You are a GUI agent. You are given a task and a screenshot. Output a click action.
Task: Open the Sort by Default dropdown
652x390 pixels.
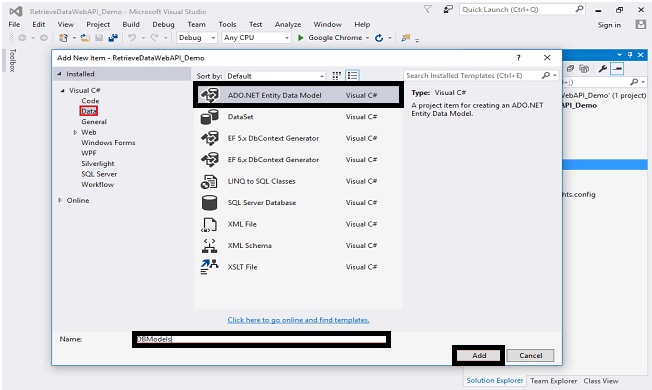click(x=275, y=76)
